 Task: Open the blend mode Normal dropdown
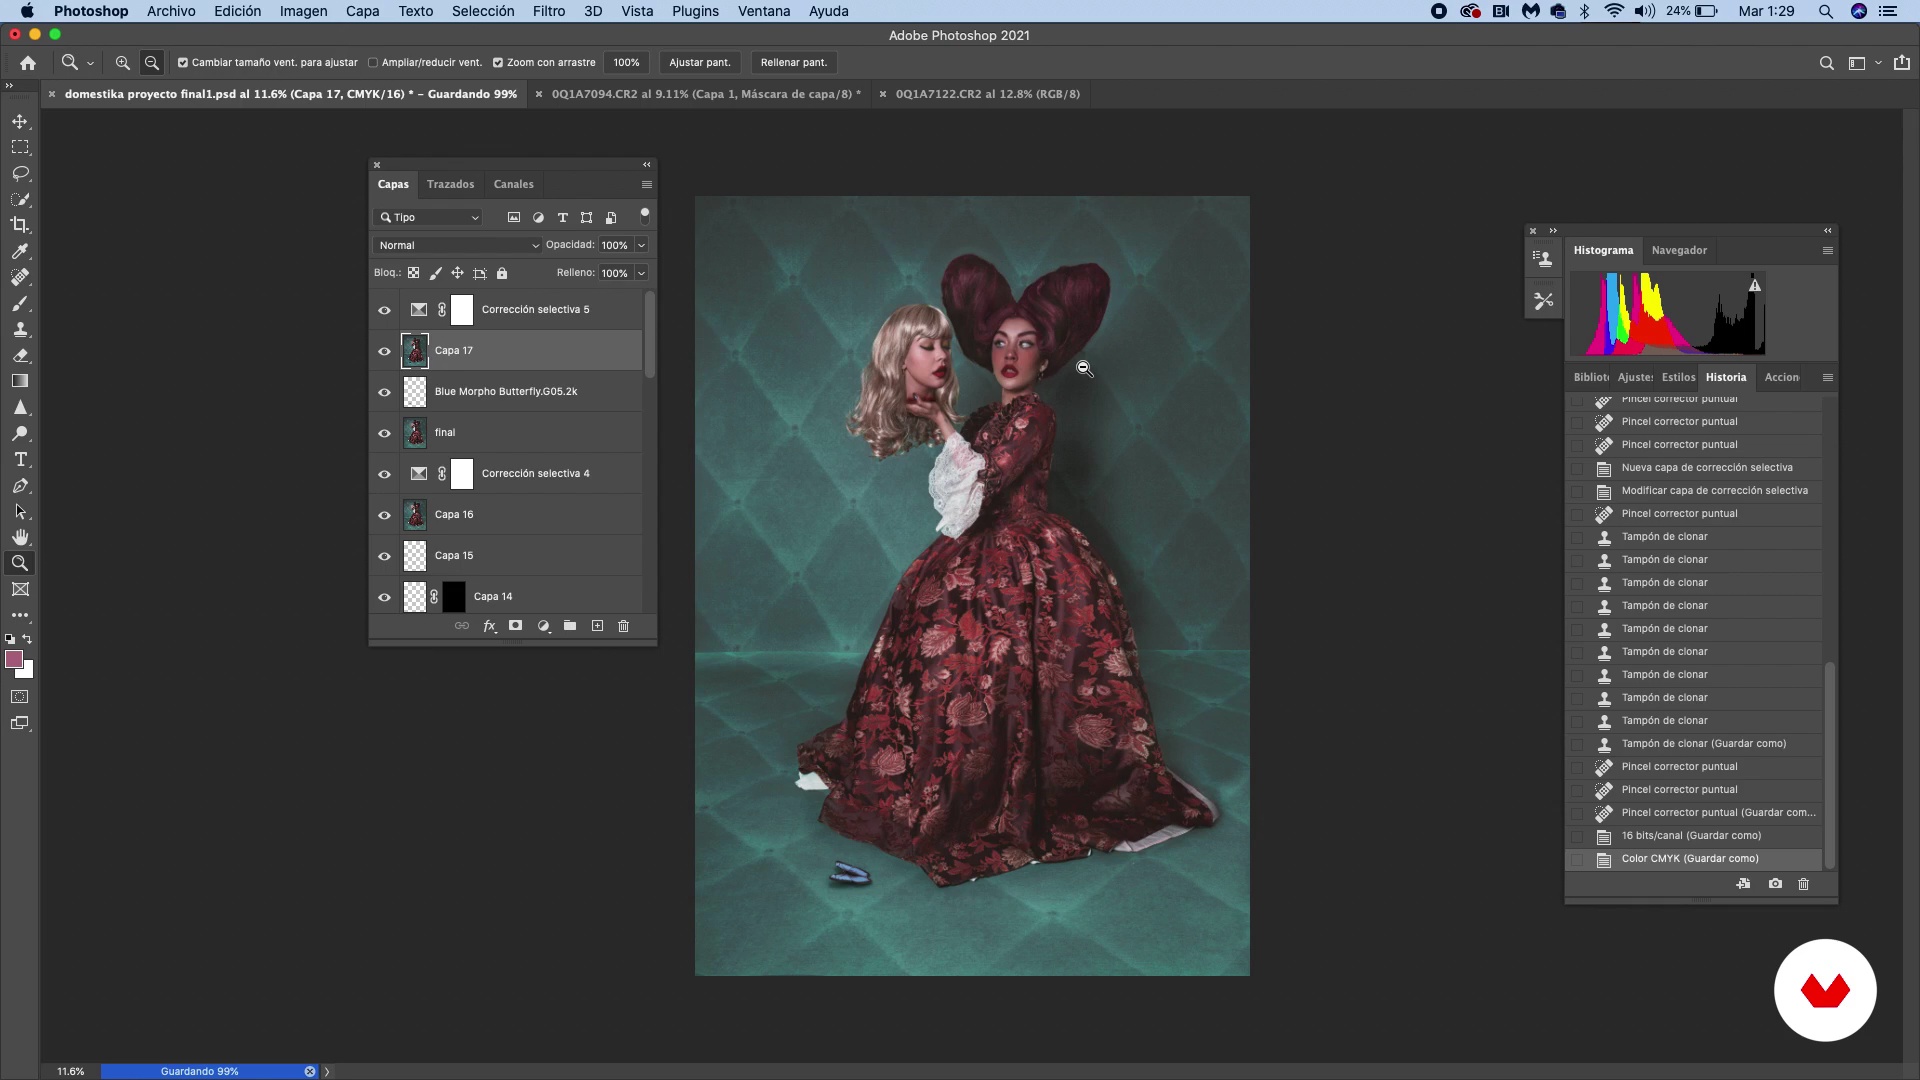[x=458, y=245]
